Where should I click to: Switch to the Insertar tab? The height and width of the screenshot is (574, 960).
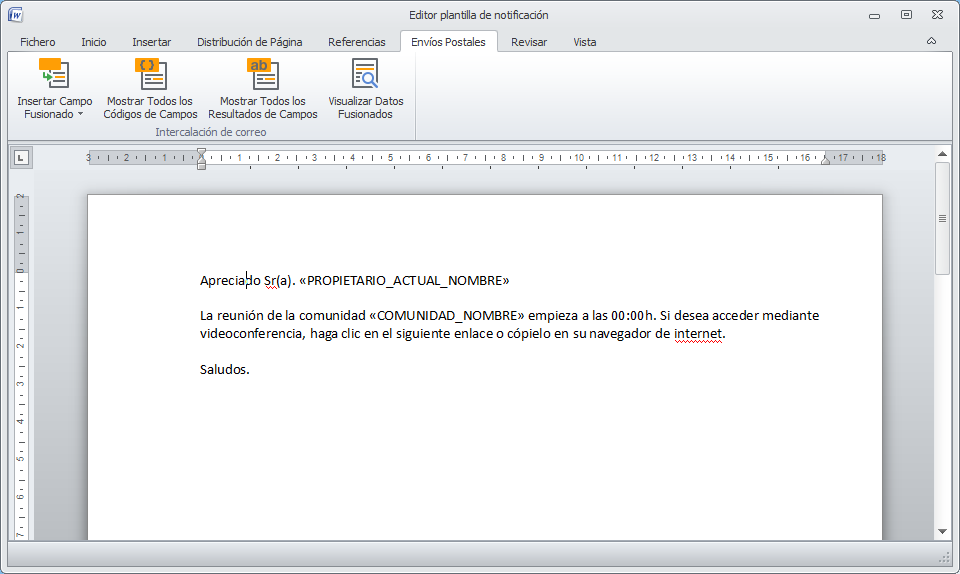[151, 42]
